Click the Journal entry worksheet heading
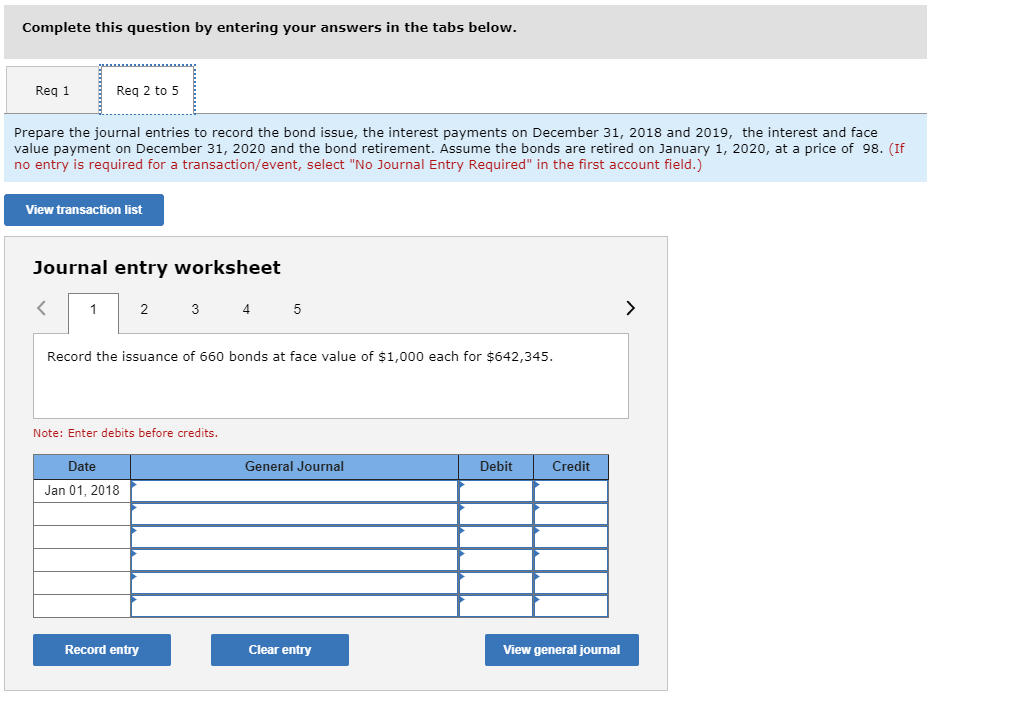The image size is (1029, 712). [x=157, y=268]
